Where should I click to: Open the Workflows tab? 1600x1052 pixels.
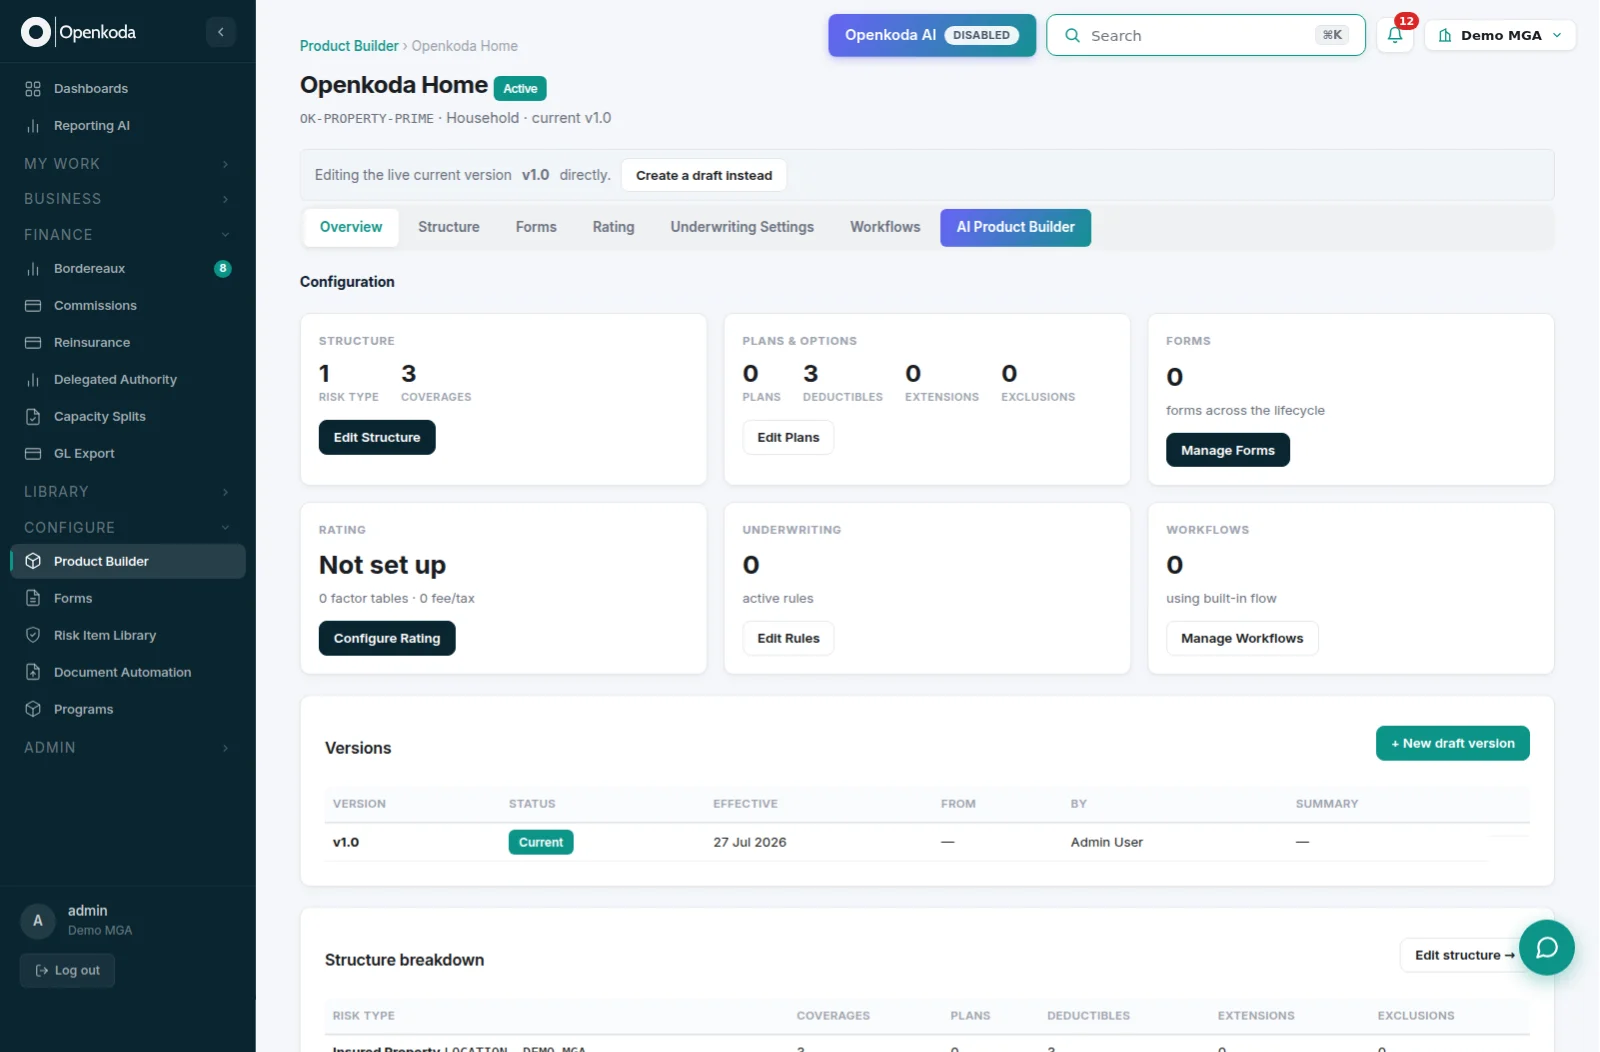click(x=885, y=228)
